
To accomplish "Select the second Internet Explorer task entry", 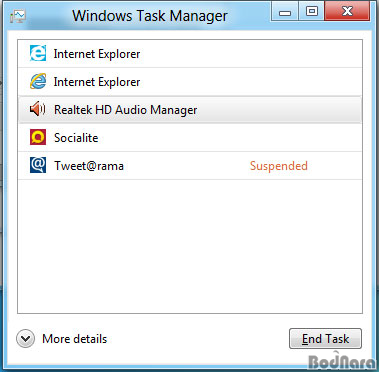I will (190, 82).
